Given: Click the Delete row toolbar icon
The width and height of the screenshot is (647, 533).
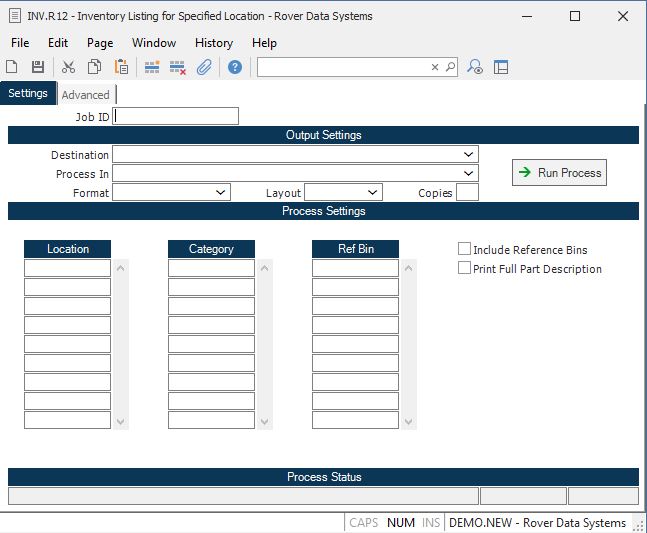Looking at the screenshot, I should point(178,67).
